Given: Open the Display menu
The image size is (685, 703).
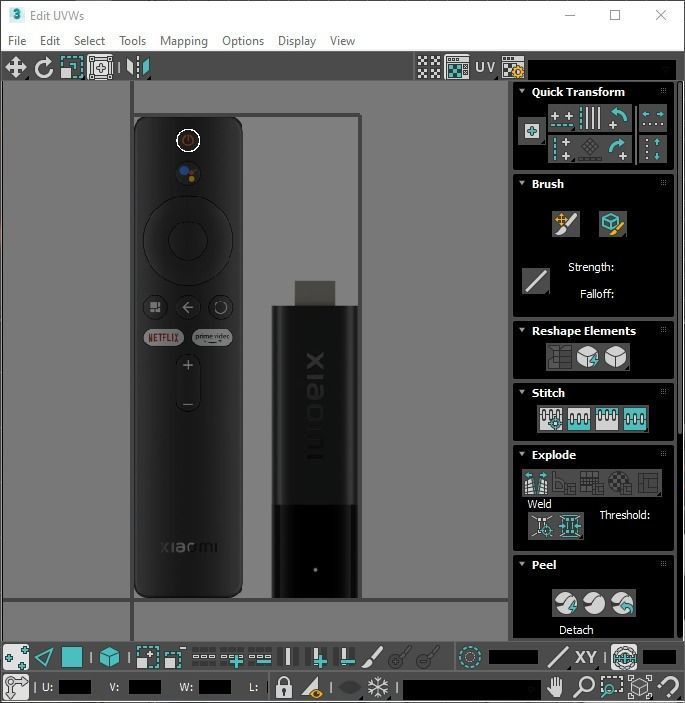Looking at the screenshot, I should [x=297, y=41].
